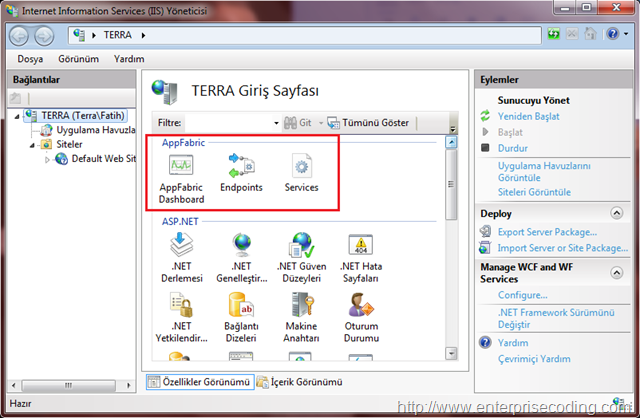Open the Dosya menu
The image size is (640, 418).
pos(30,59)
